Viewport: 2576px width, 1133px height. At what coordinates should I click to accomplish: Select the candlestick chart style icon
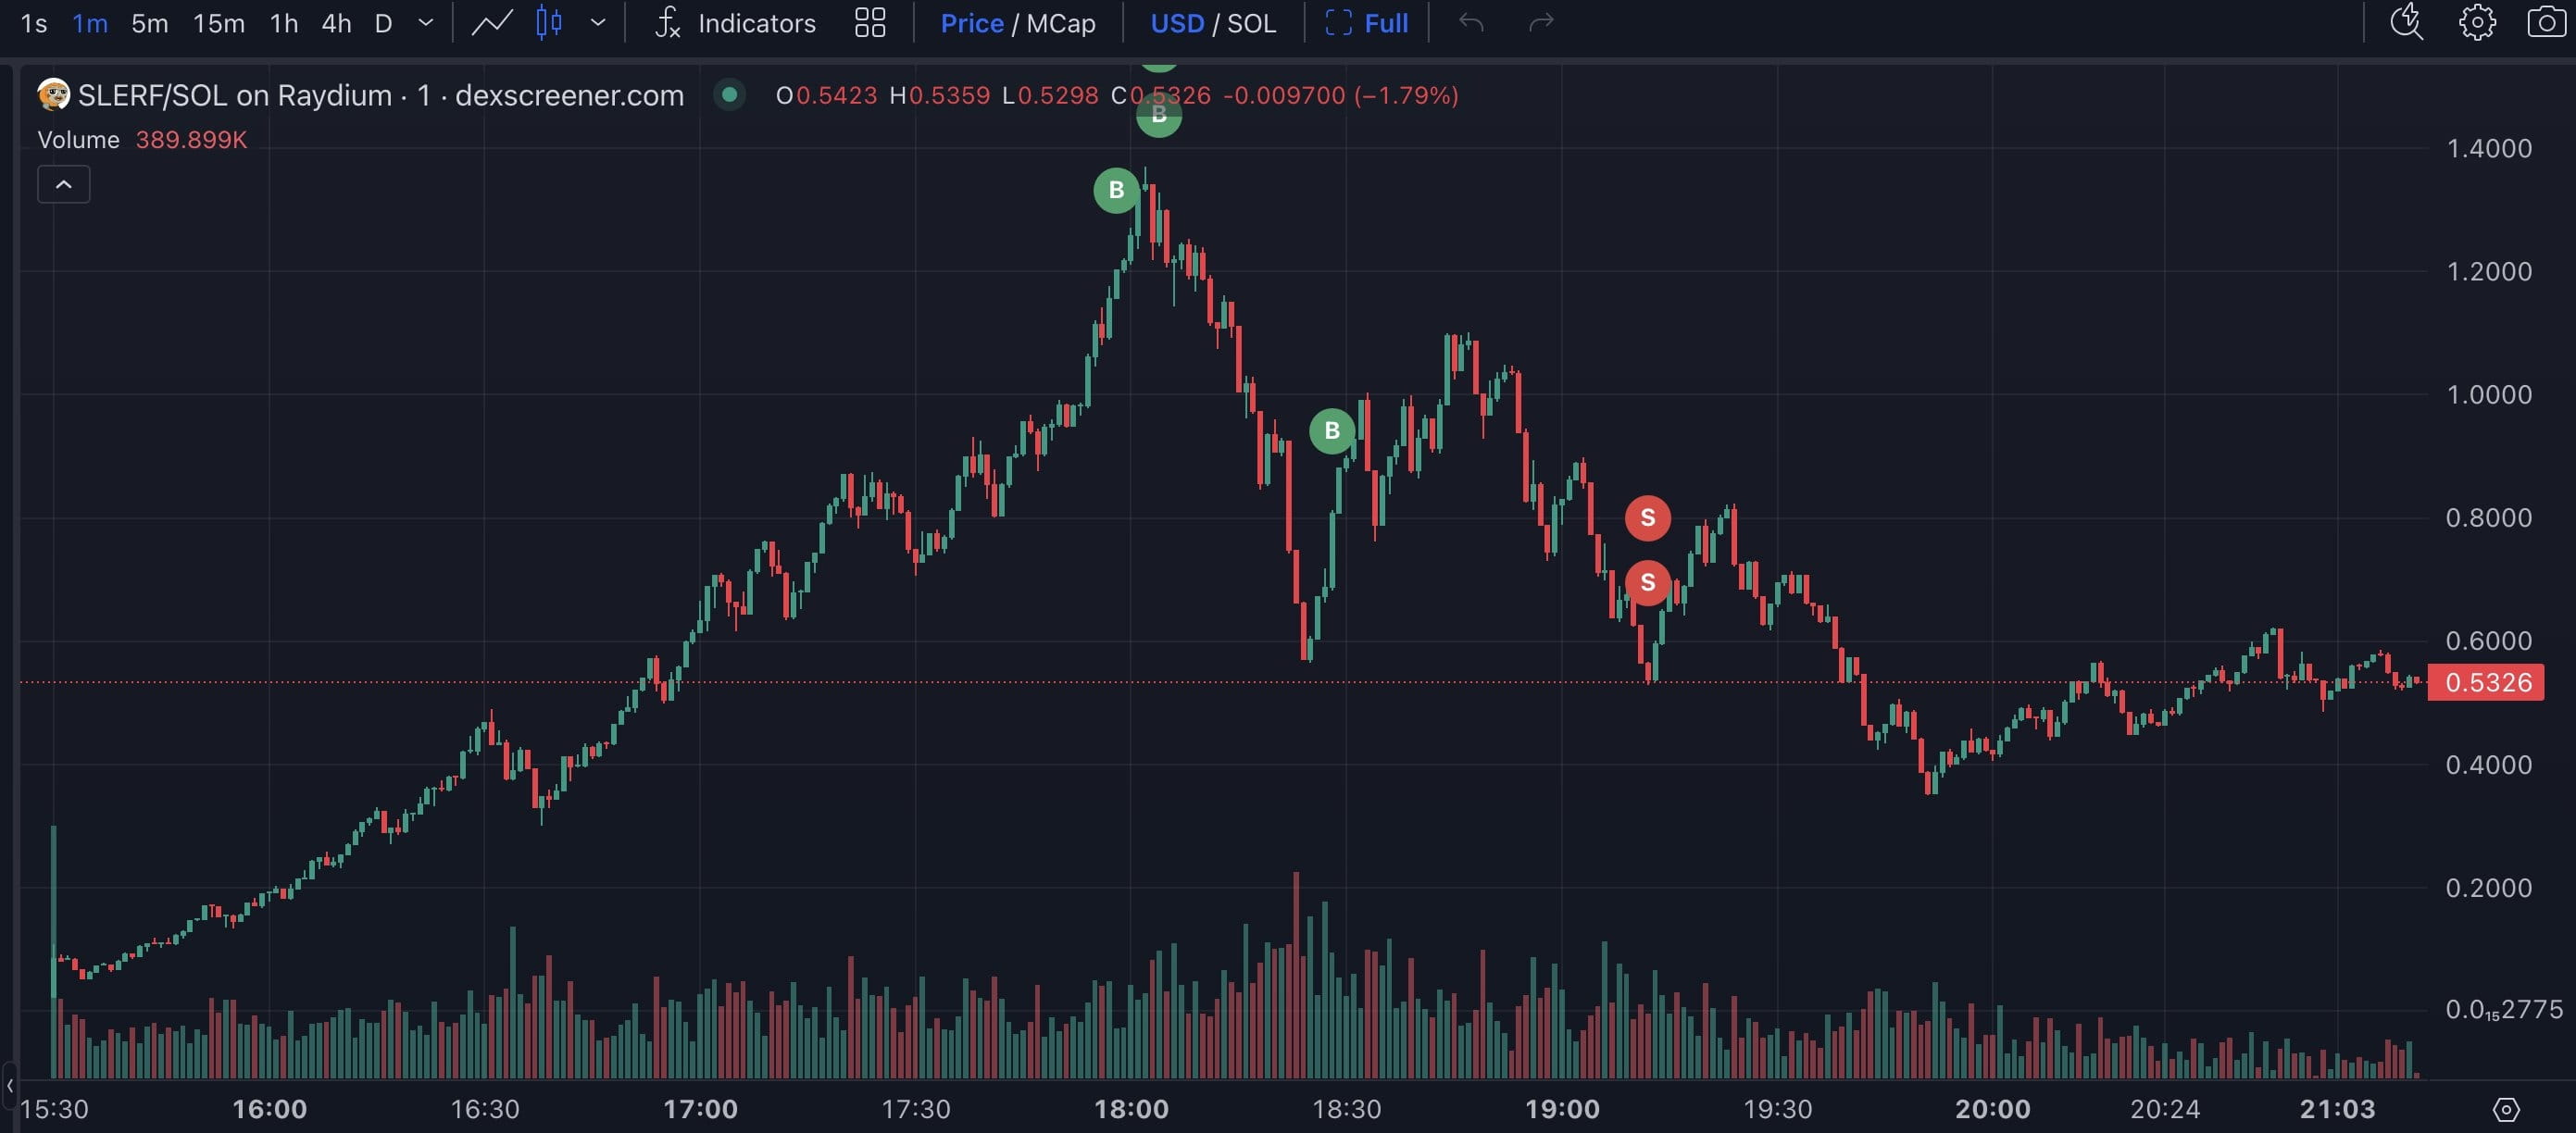pos(548,22)
